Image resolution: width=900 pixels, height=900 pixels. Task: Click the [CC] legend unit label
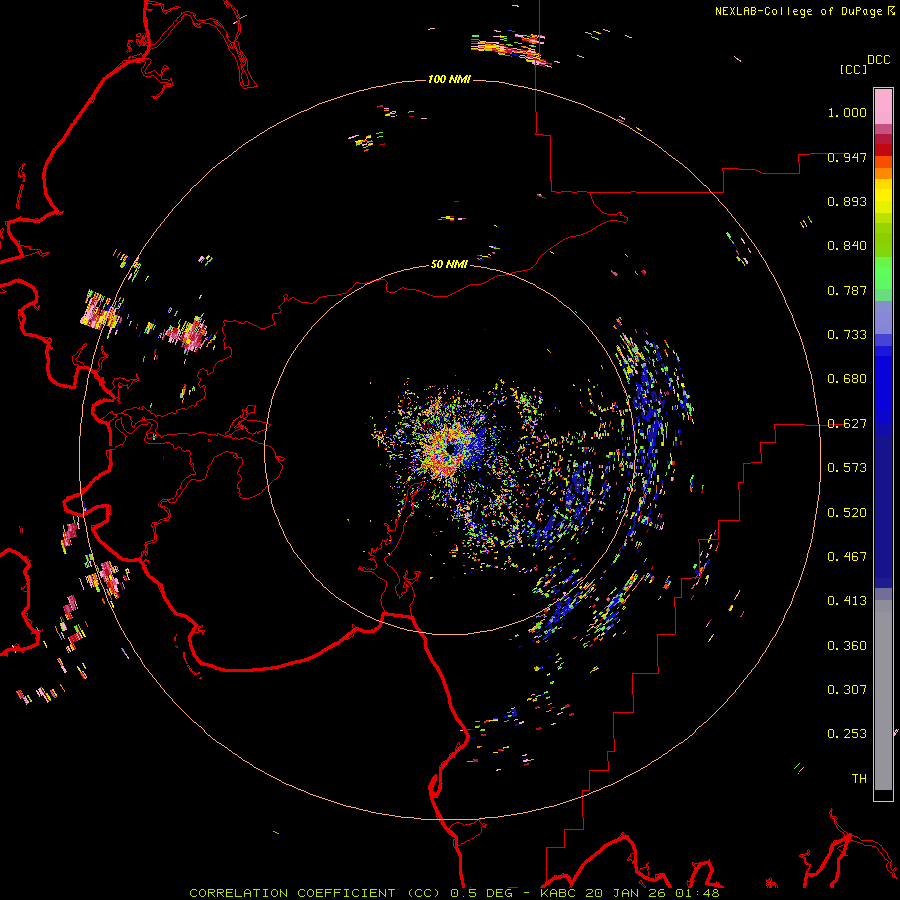pos(853,69)
